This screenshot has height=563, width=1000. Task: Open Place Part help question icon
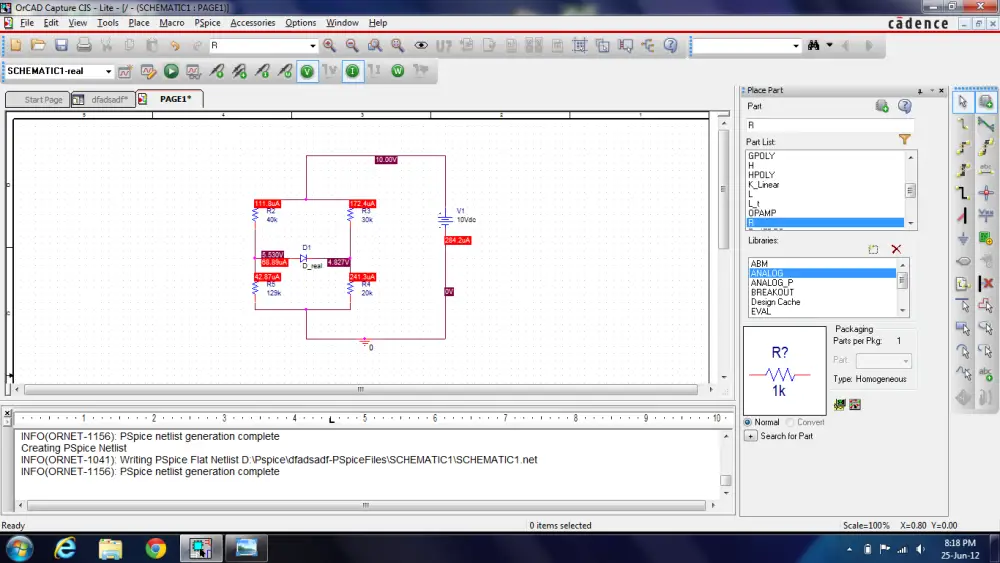(x=904, y=106)
